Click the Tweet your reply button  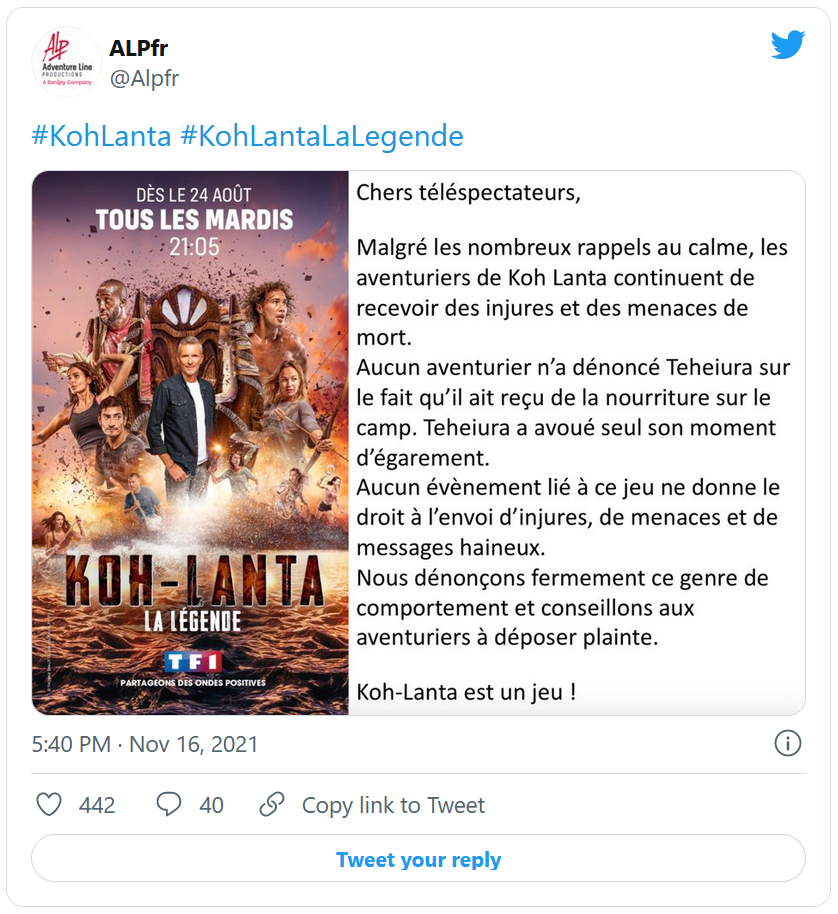click(418, 859)
